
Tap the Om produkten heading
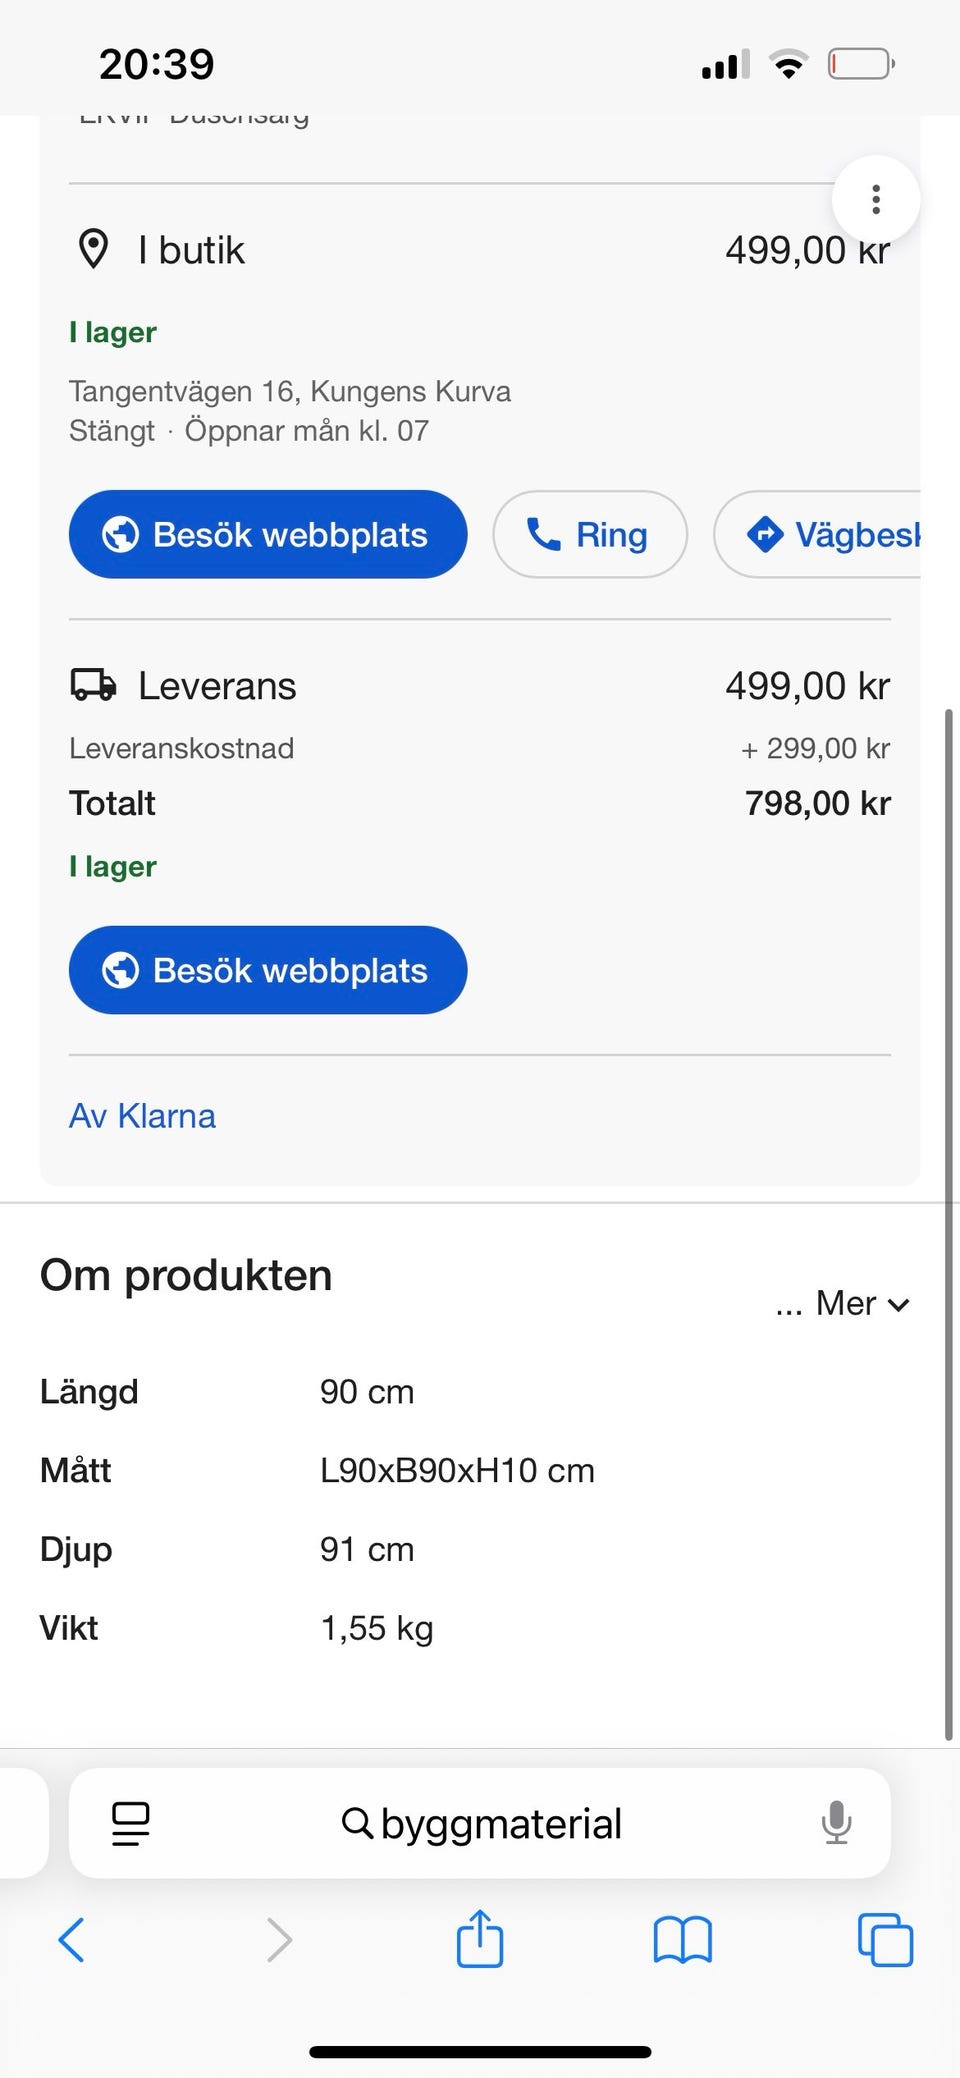(x=186, y=1276)
